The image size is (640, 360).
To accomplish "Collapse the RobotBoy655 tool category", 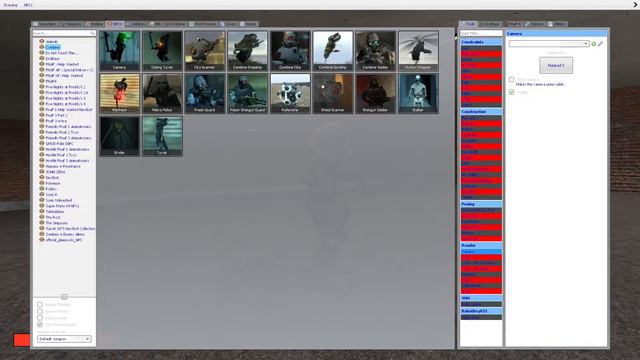I will click(x=481, y=311).
